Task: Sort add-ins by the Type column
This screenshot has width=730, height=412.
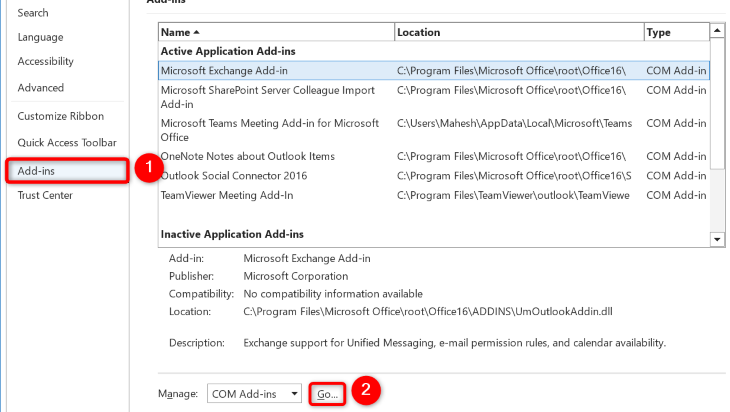Action: pos(677,32)
